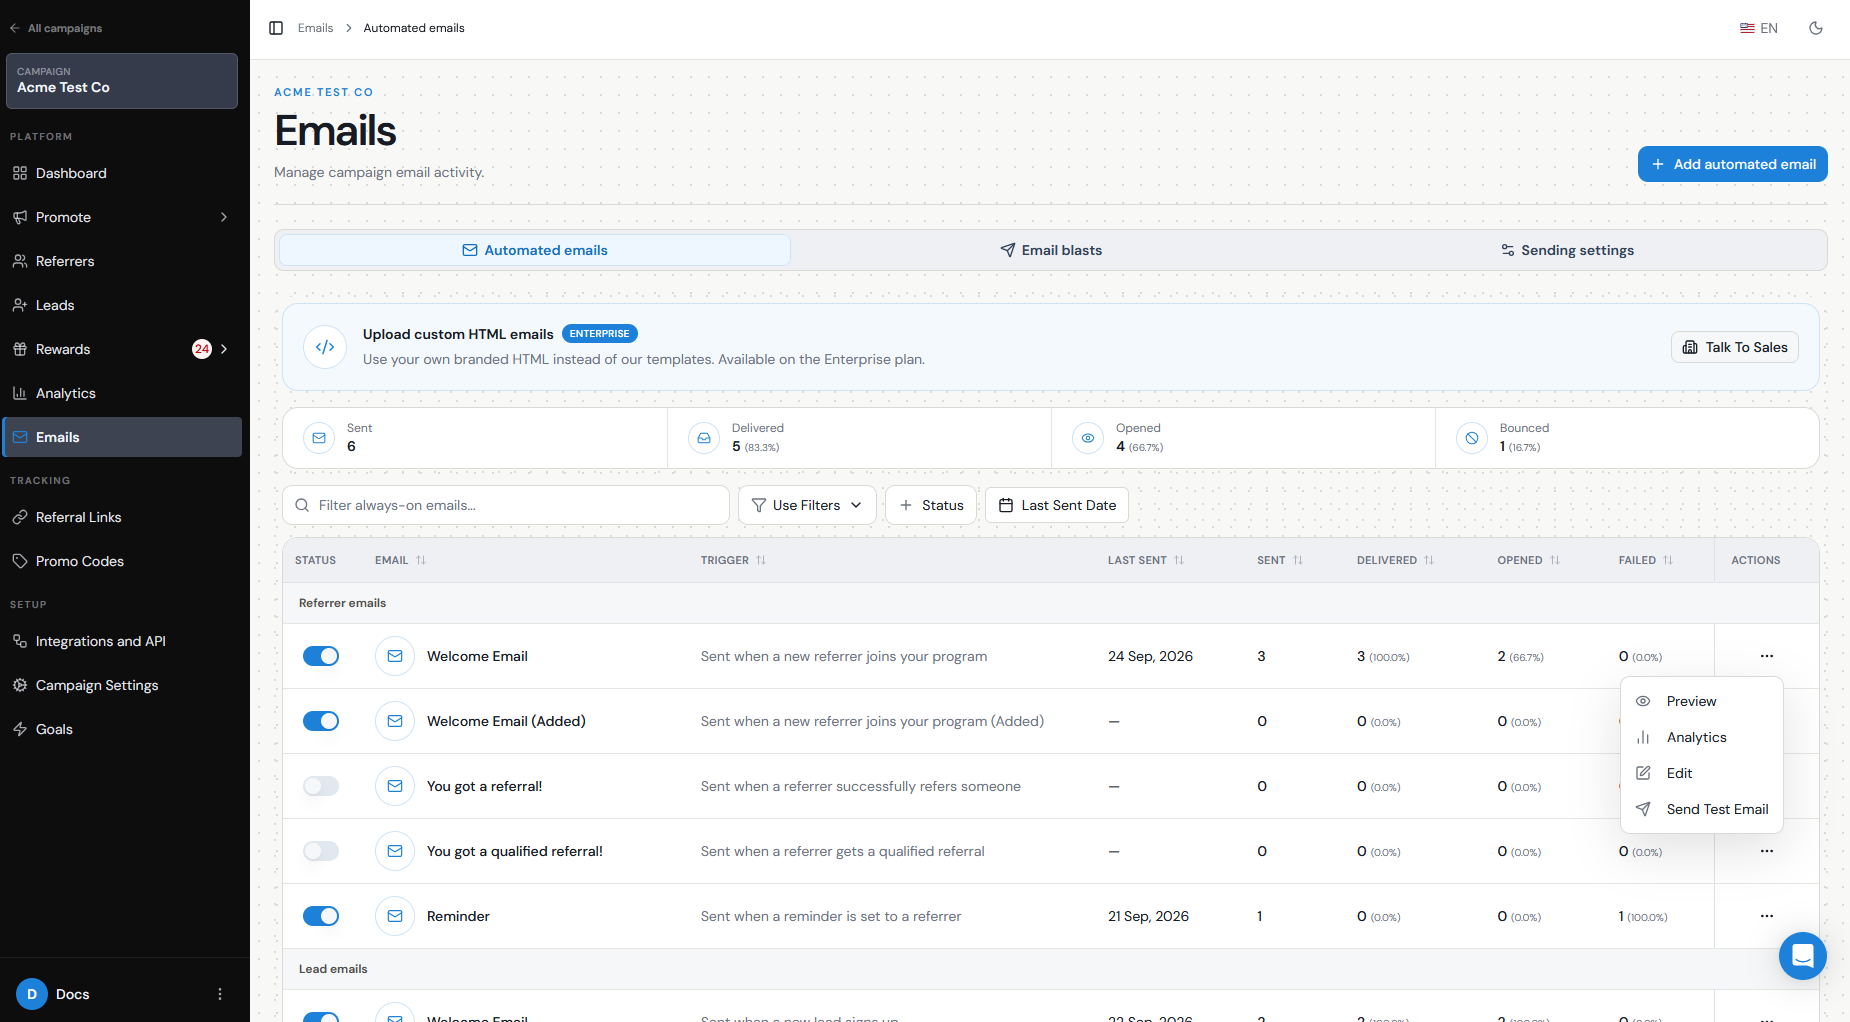Screen dimensions: 1850x1022
Task: Enable You got a referral! toggle
Action: pyautogui.click(x=321, y=786)
